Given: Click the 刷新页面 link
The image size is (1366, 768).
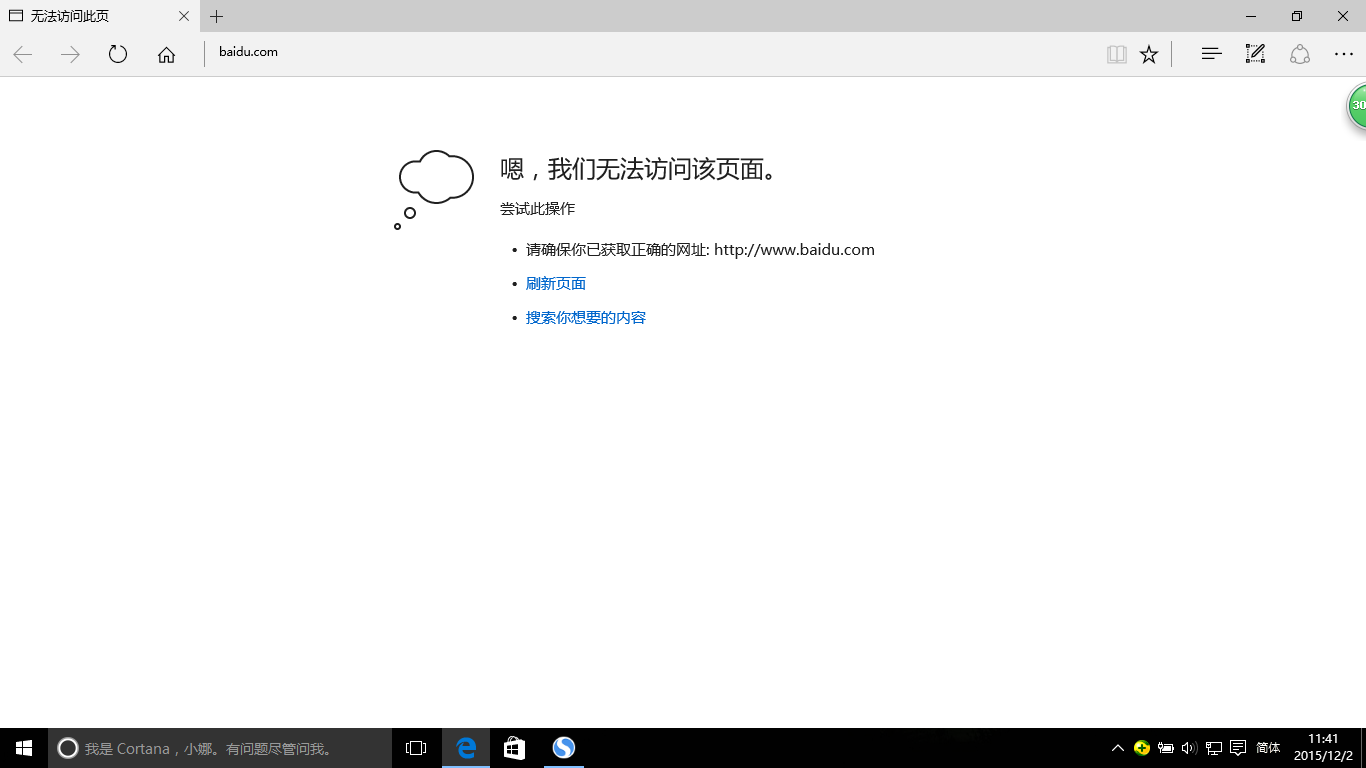Looking at the screenshot, I should point(556,284).
